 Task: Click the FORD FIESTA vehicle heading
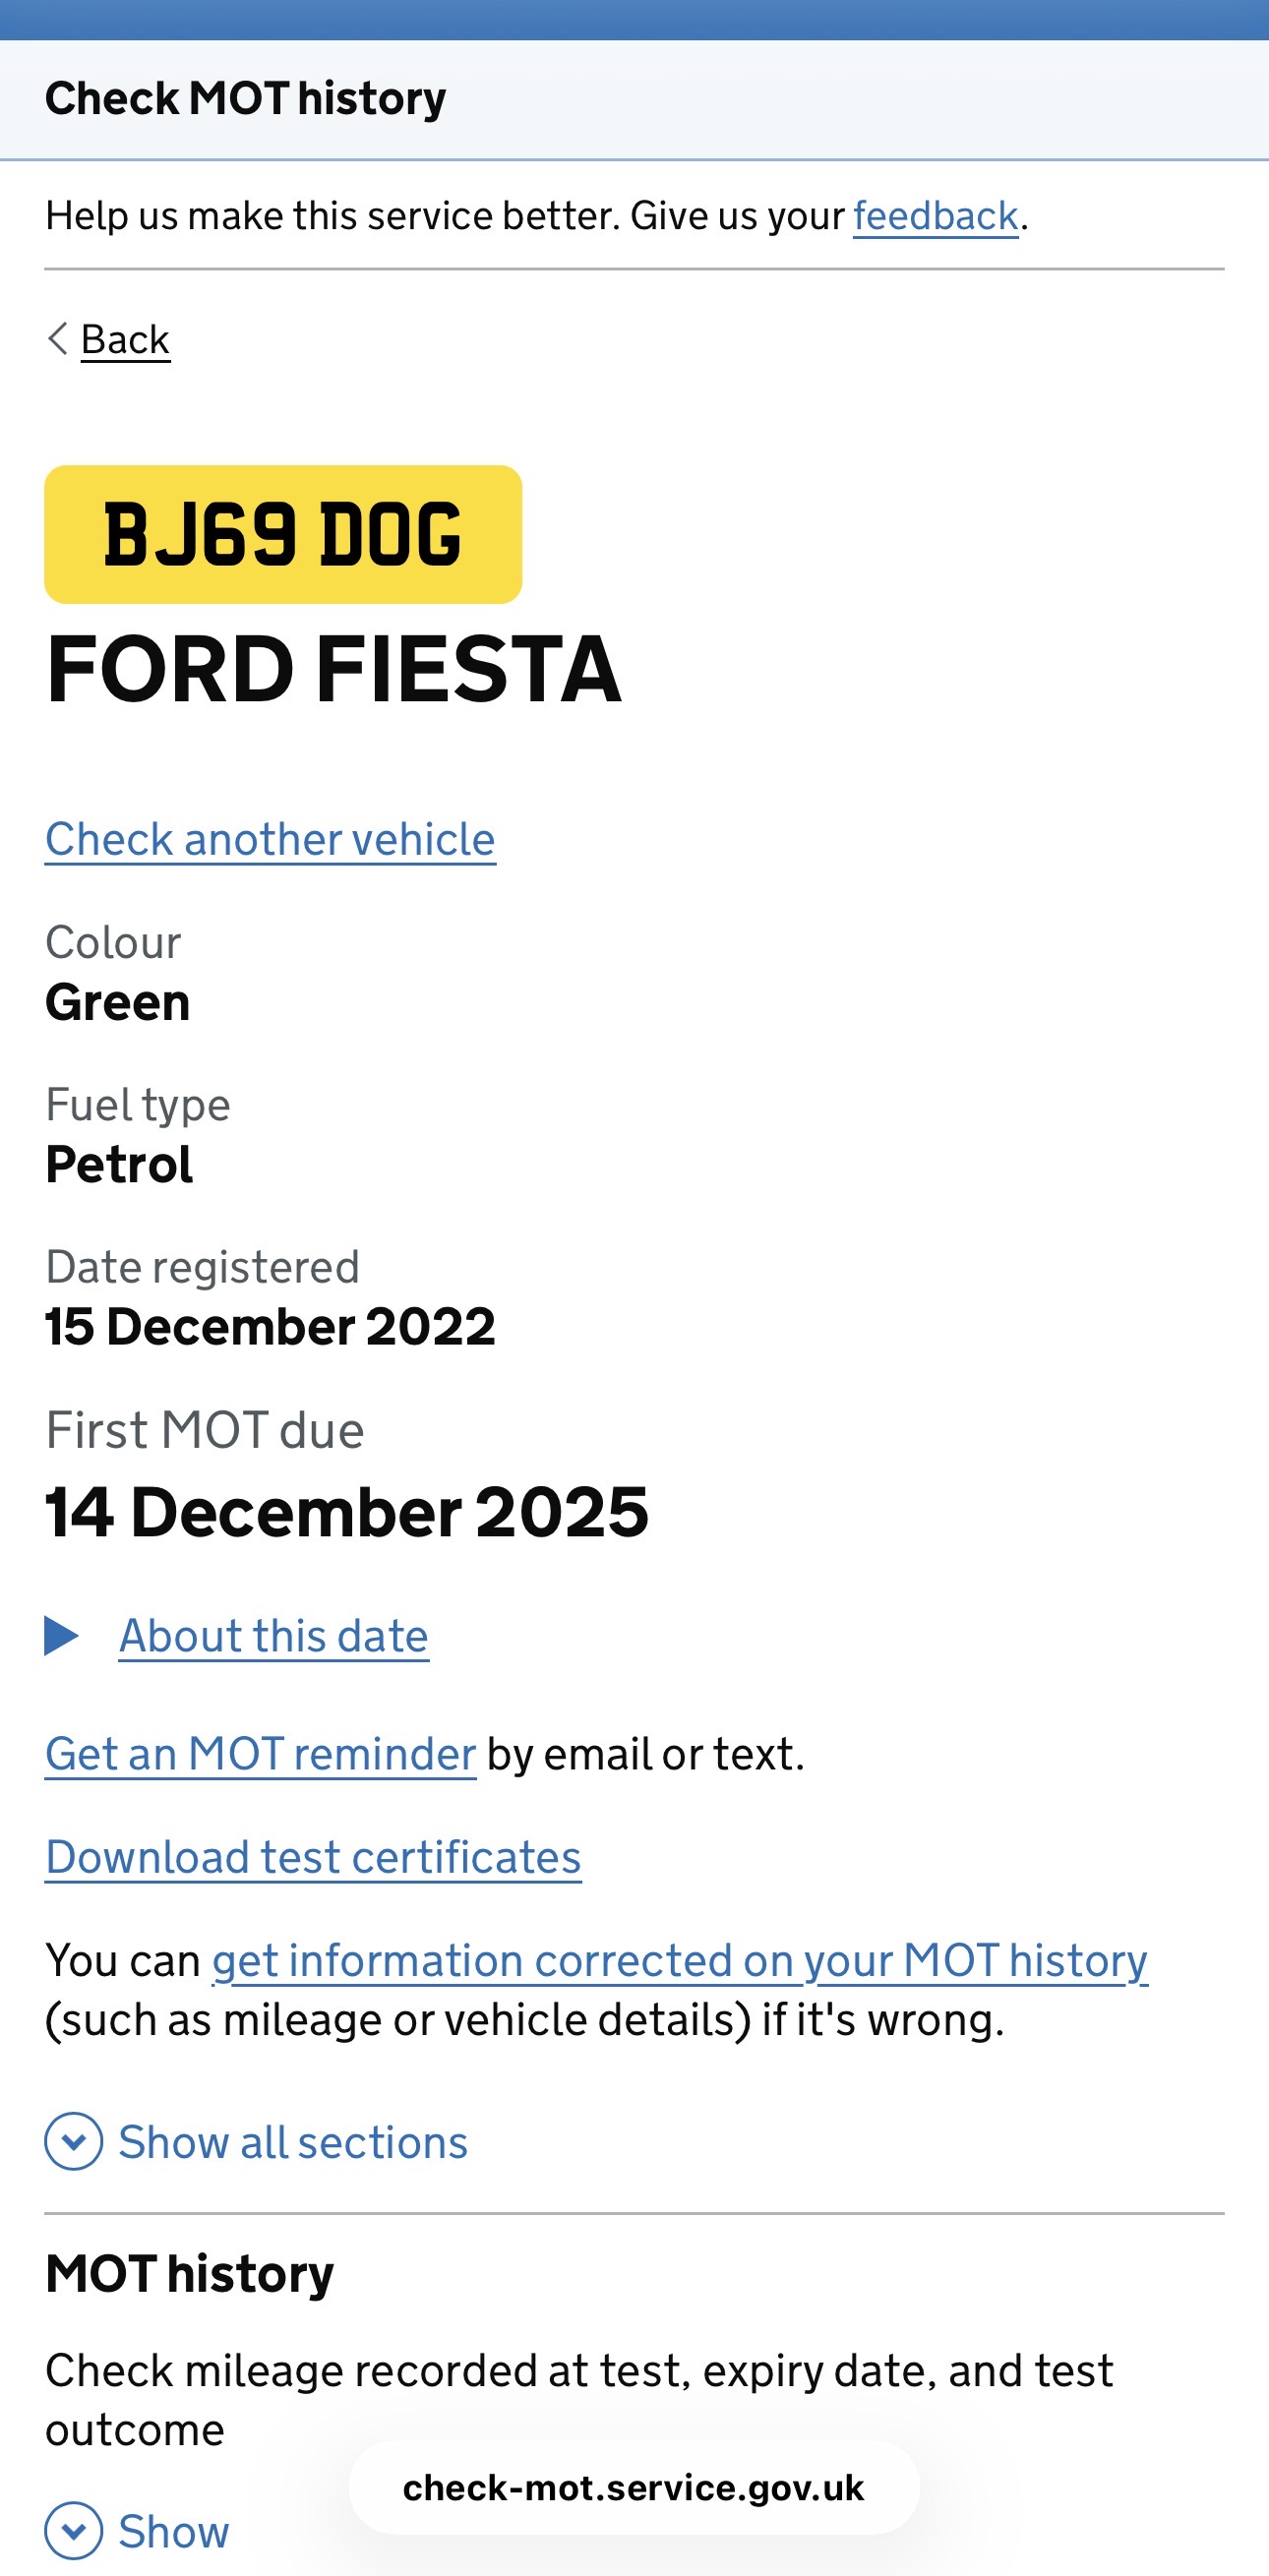pyautogui.click(x=333, y=670)
